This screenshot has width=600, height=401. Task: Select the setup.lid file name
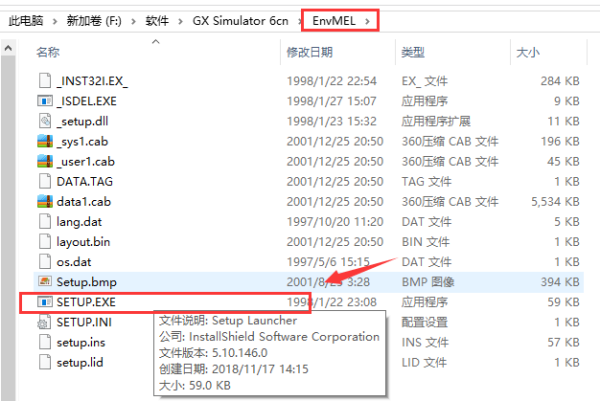pyautogui.click(x=80, y=362)
